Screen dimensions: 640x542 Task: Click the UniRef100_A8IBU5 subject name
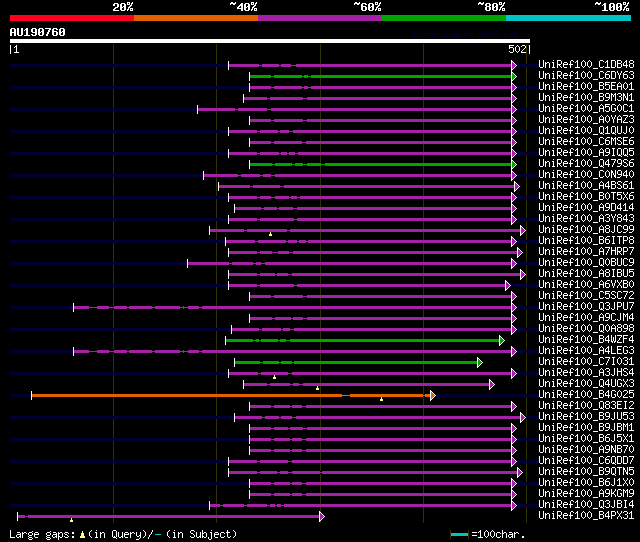click(586, 274)
